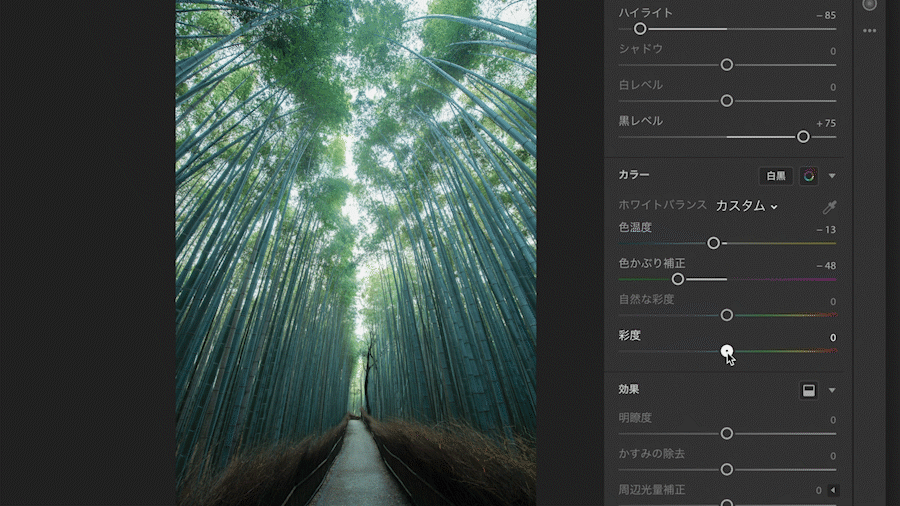Click the かすみの除去 slider handle
The height and width of the screenshot is (506, 900).
click(x=727, y=469)
